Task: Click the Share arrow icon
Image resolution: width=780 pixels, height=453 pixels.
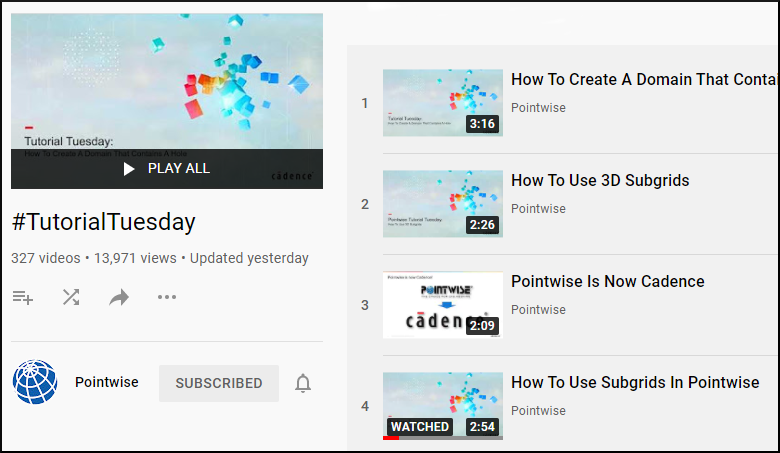Action: pyautogui.click(x=119, y=297)
